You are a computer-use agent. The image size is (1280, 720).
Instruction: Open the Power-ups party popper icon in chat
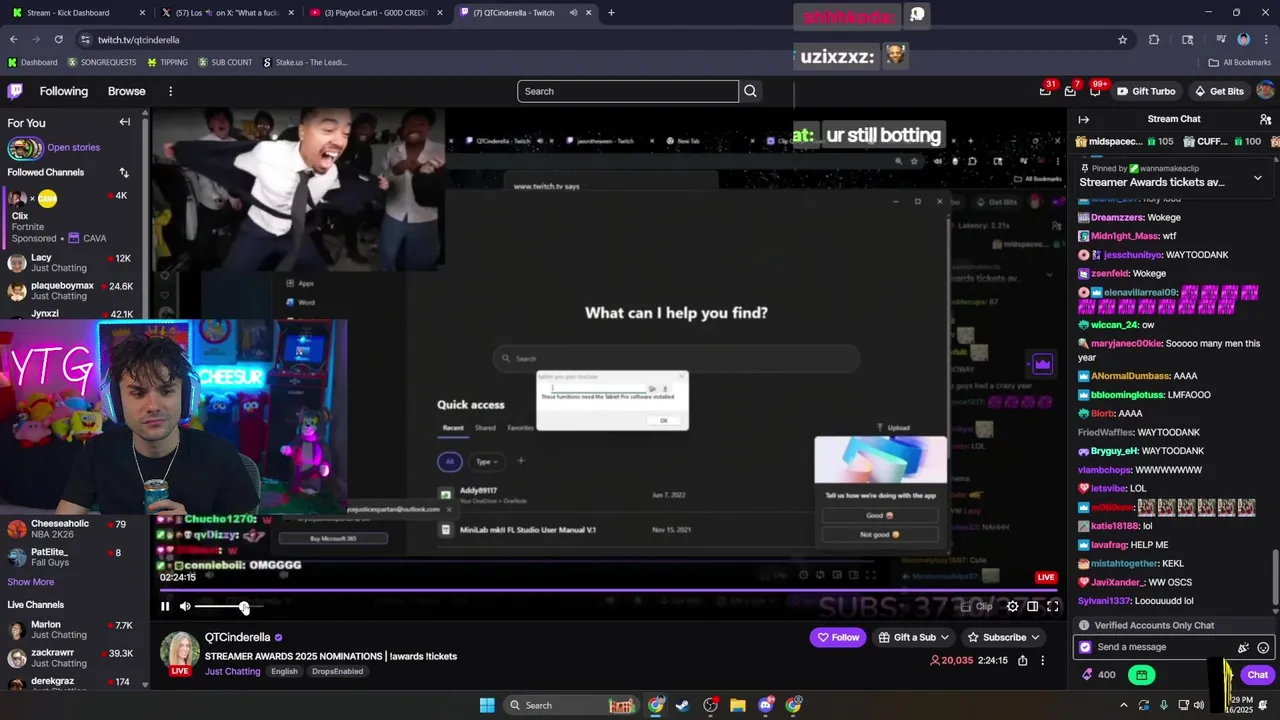click(x=1243, y=648)
